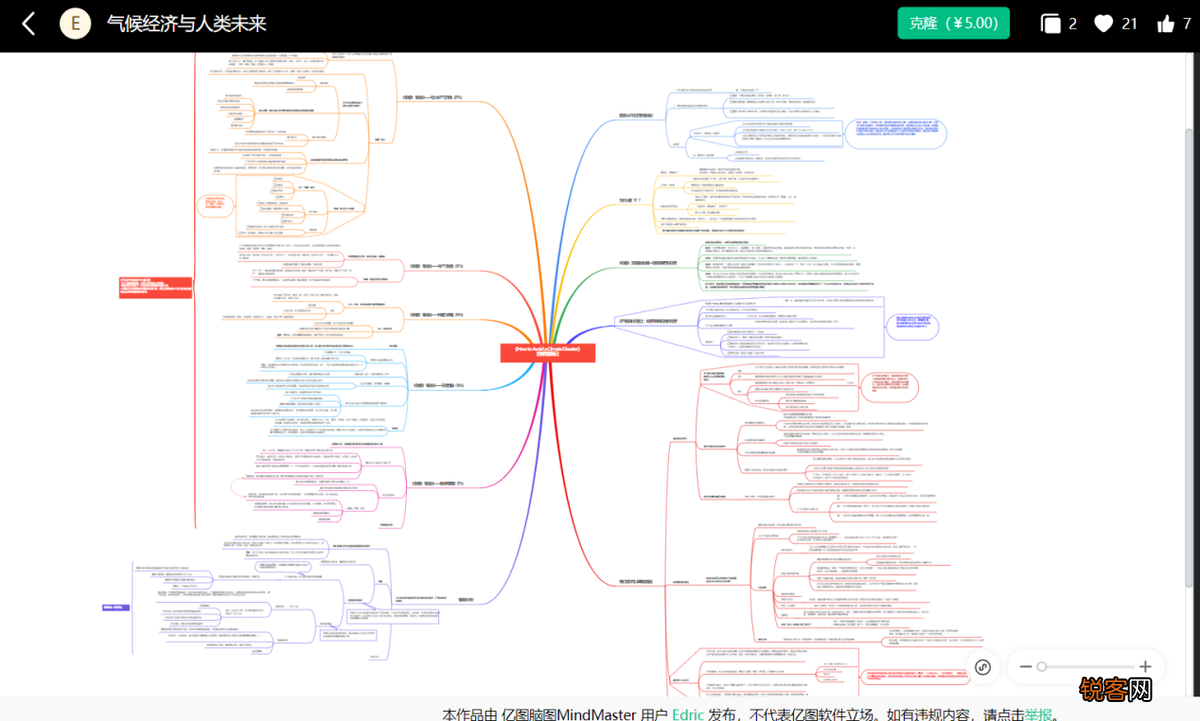1200x721 pixels.
Task: Zoom out with the minus icon
Action: pos(1025,666)
